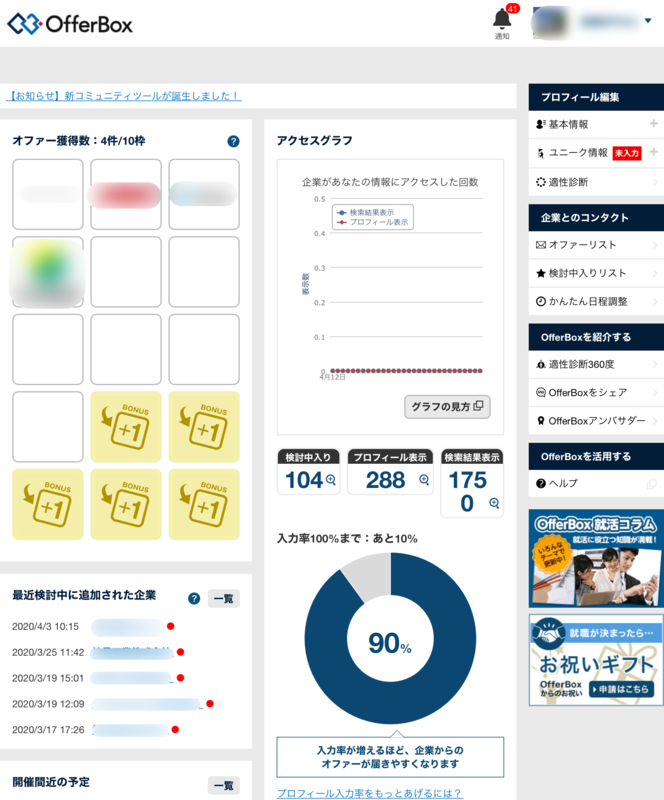664x800 pixels.
Task: Click the 4月12日 graph axis label
Action: [332, 377]
